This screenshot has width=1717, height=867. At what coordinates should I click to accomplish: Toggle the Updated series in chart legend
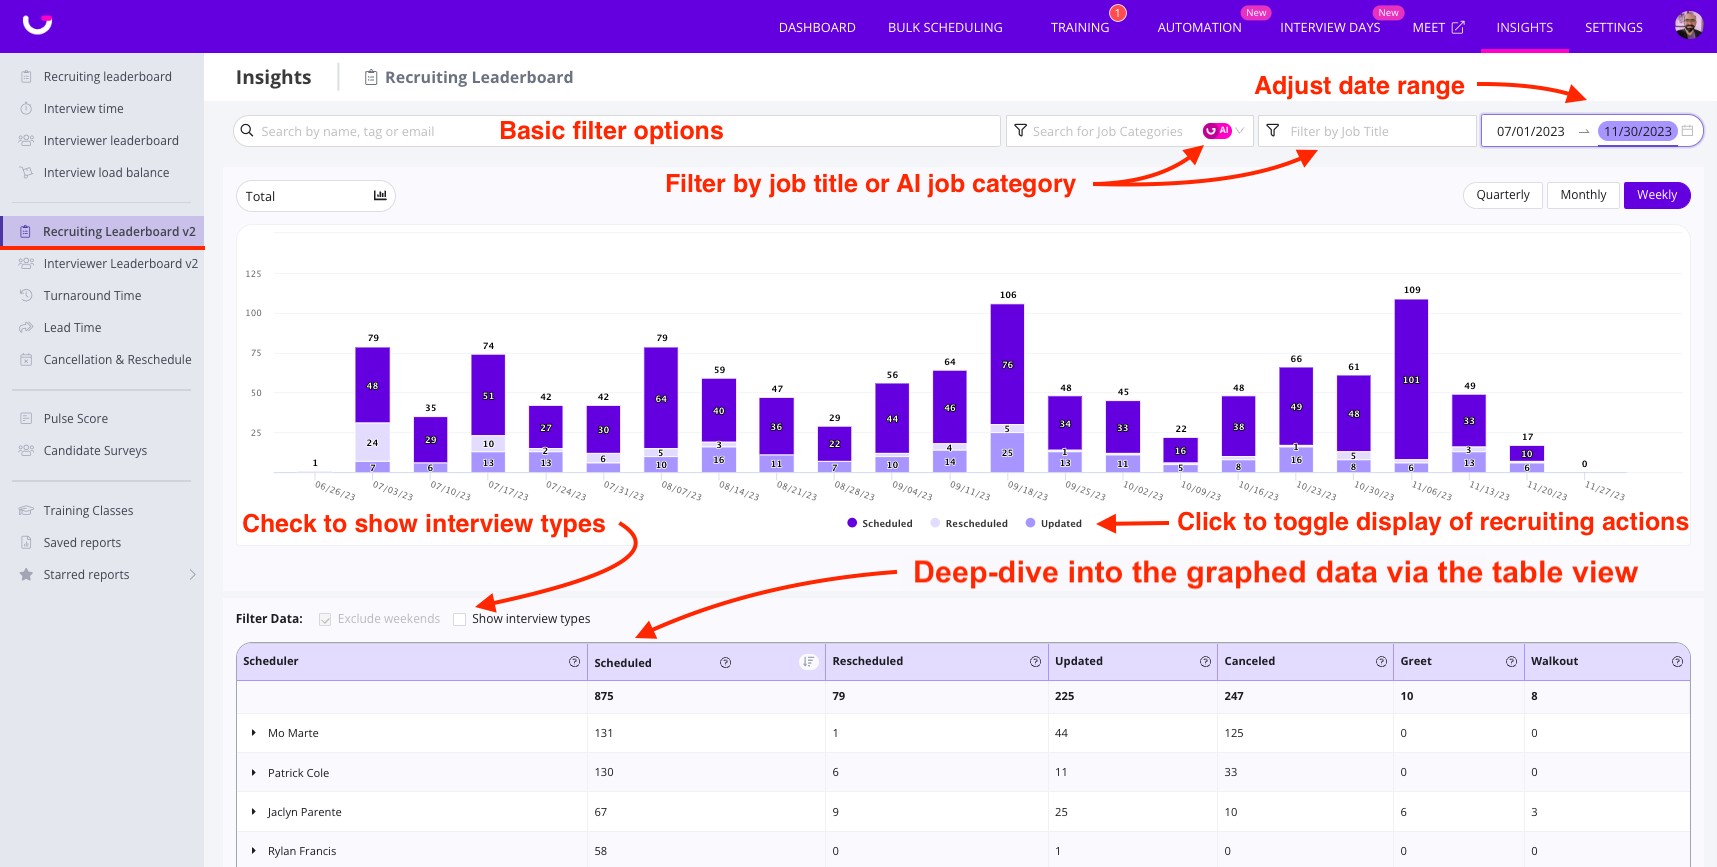(x=1054, y=523)
